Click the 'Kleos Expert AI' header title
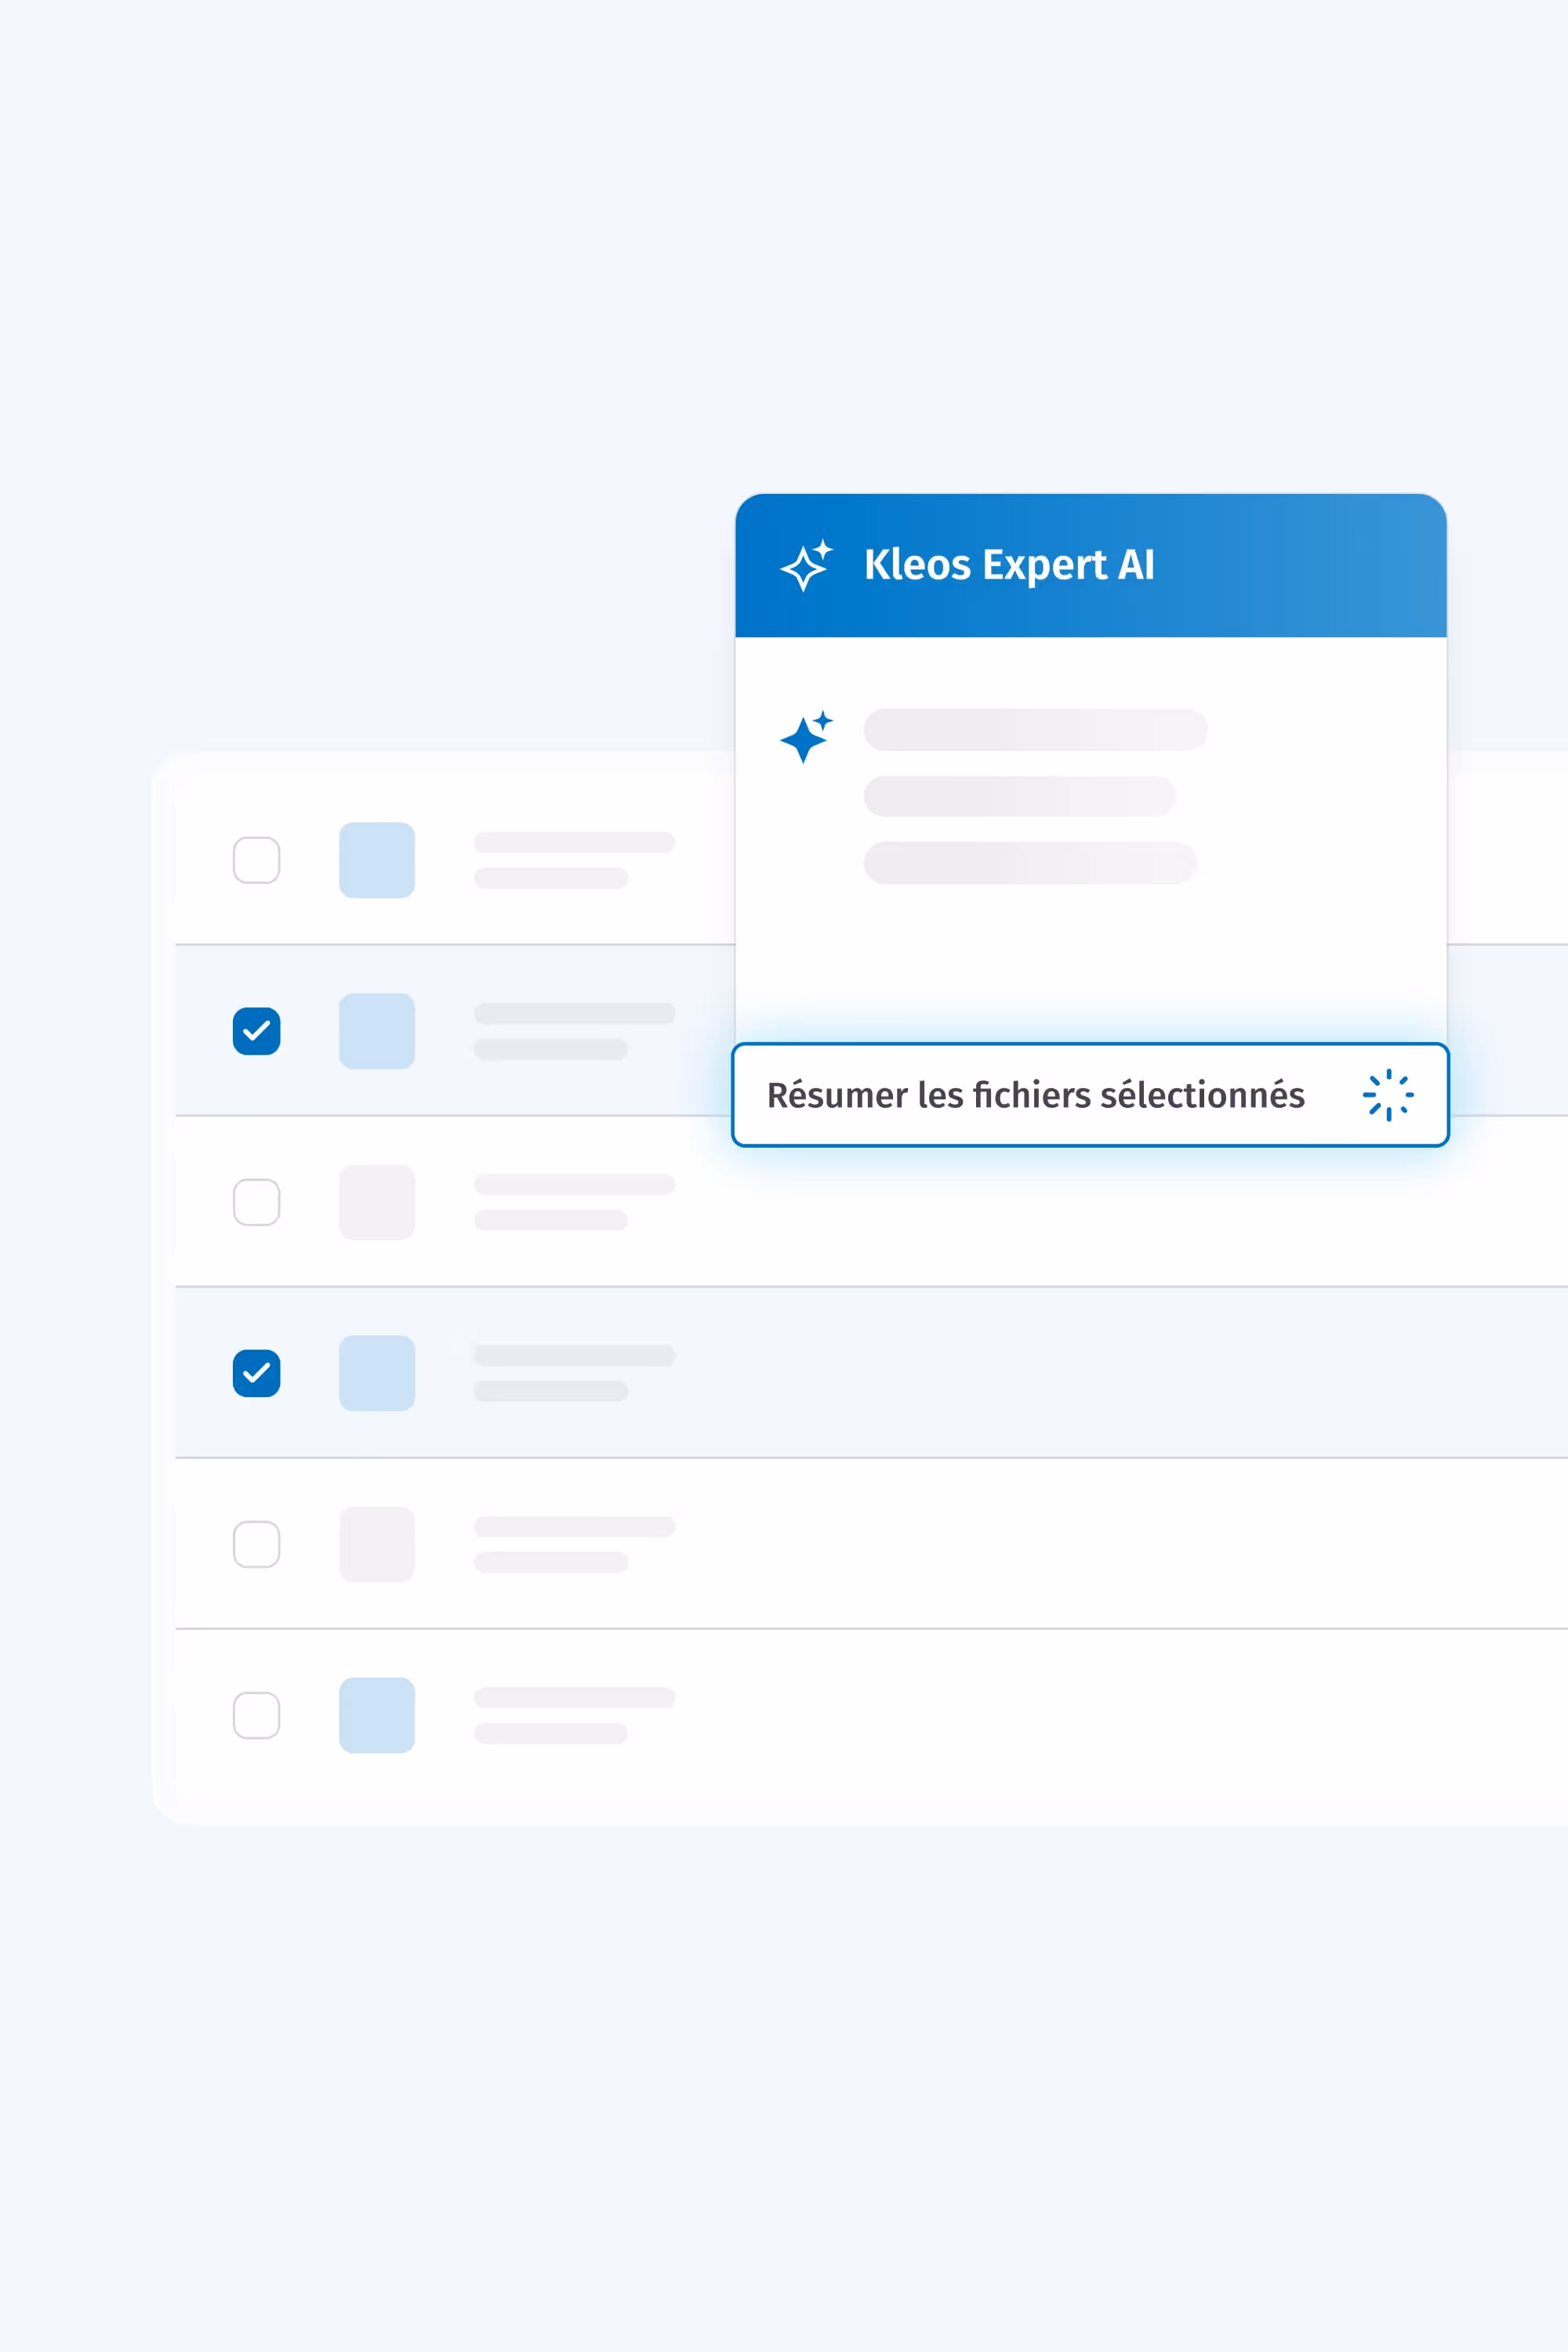This screenshot has width=1568, height=2352. (1008, 565)
